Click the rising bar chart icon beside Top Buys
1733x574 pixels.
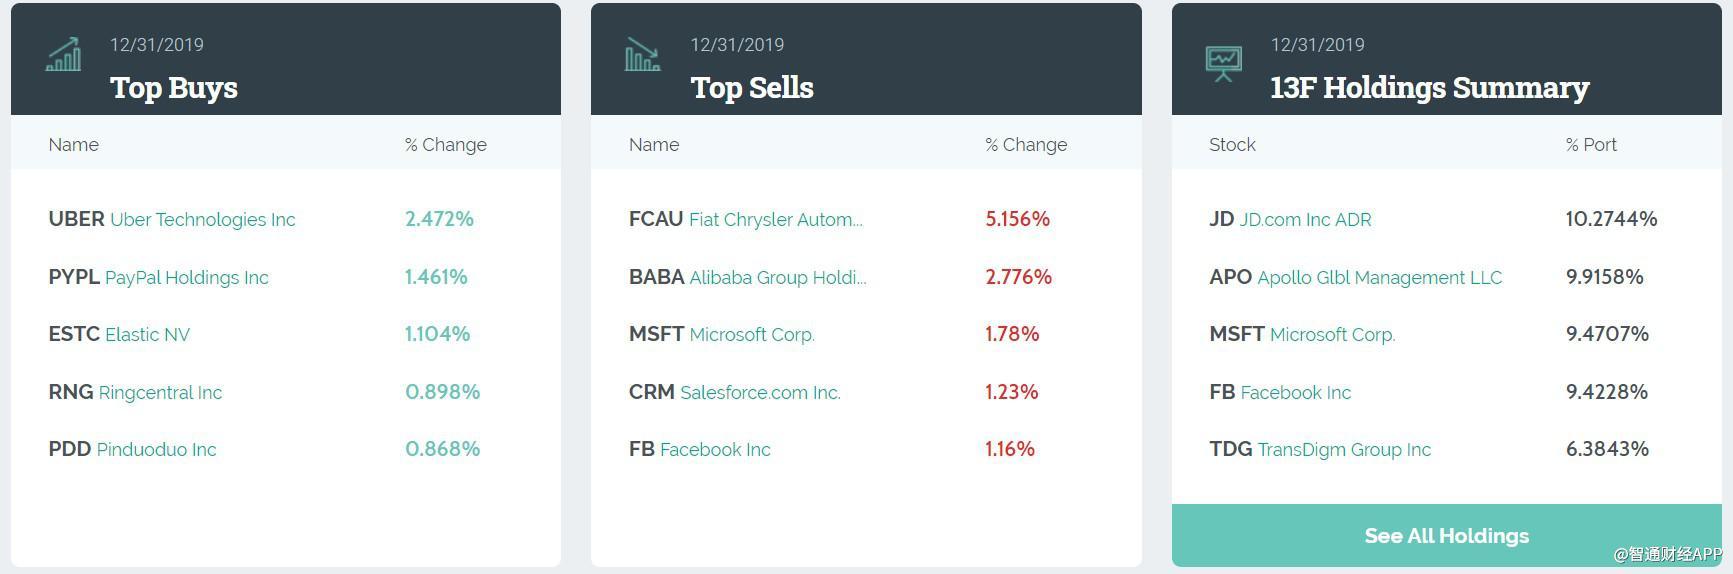(x=64, y=56)
